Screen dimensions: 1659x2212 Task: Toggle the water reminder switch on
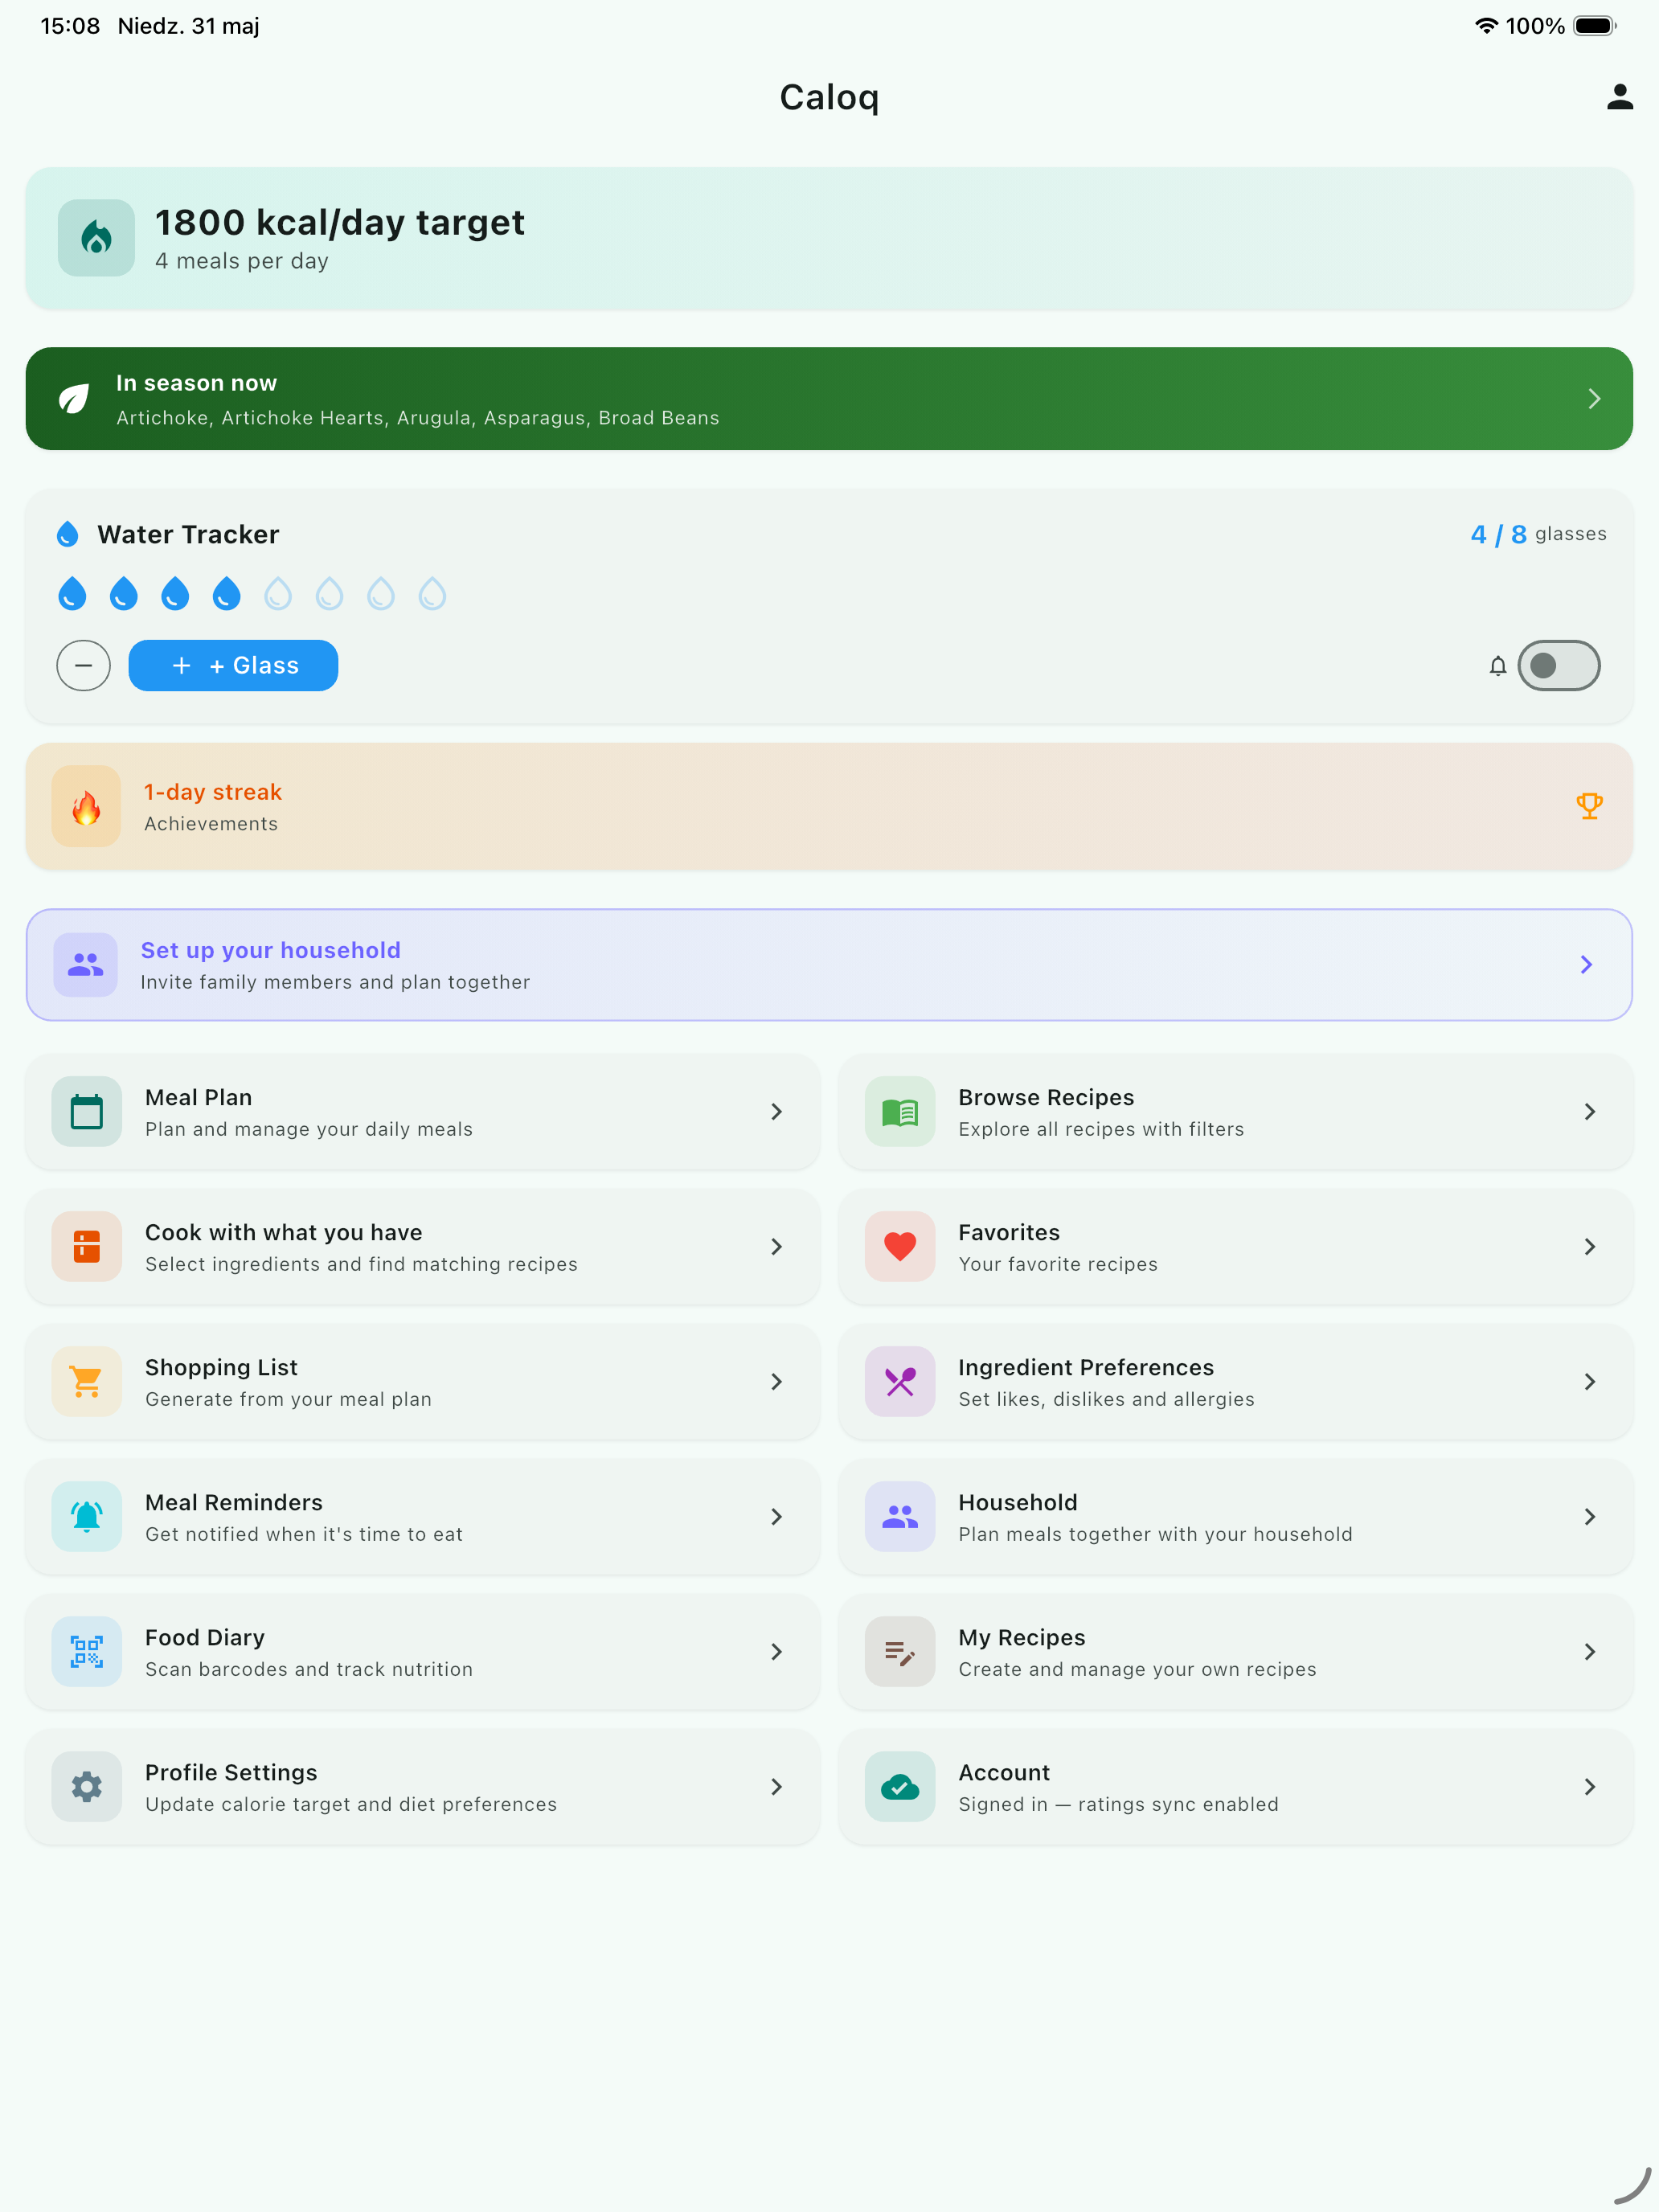[1558, 666]
